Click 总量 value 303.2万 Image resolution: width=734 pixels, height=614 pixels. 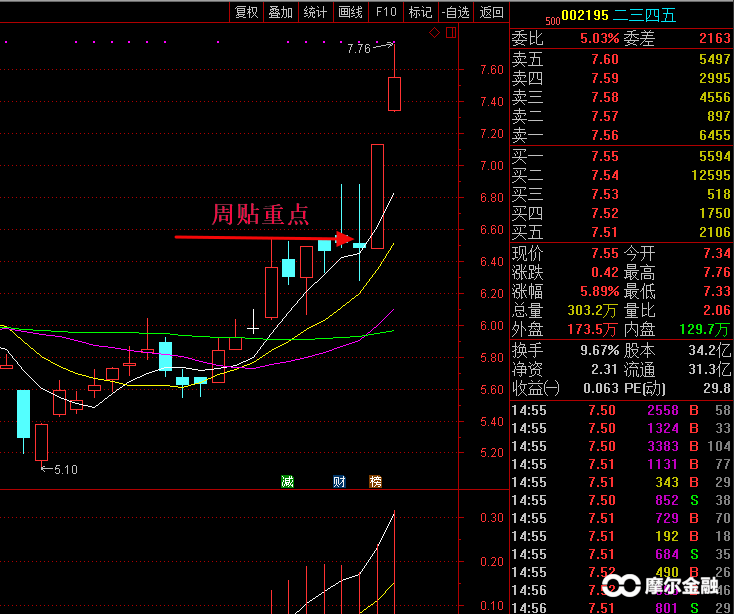pyautogui.click(x=592, y=310)
